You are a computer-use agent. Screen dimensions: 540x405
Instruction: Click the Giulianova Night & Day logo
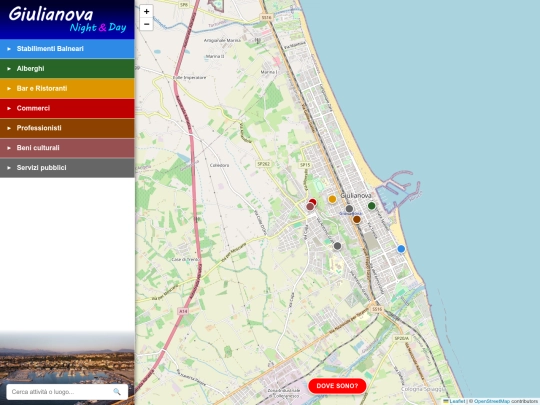[x=68, y=20]
